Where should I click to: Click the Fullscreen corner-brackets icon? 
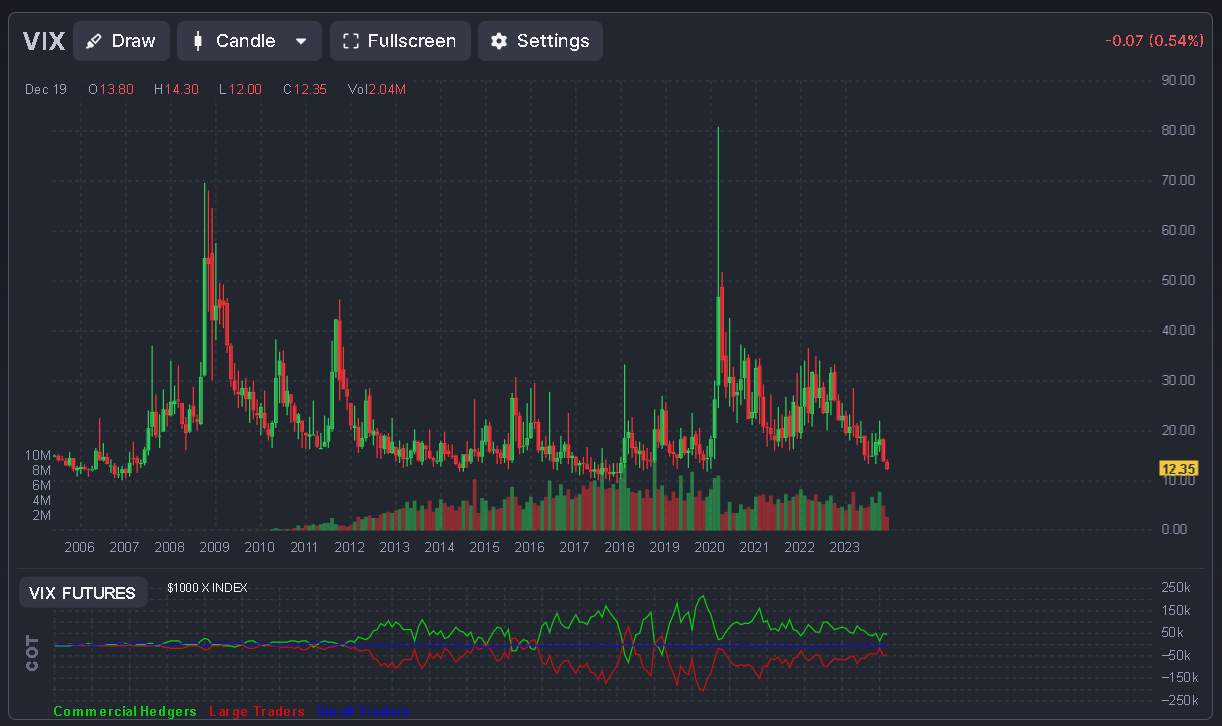click(350, 41)
